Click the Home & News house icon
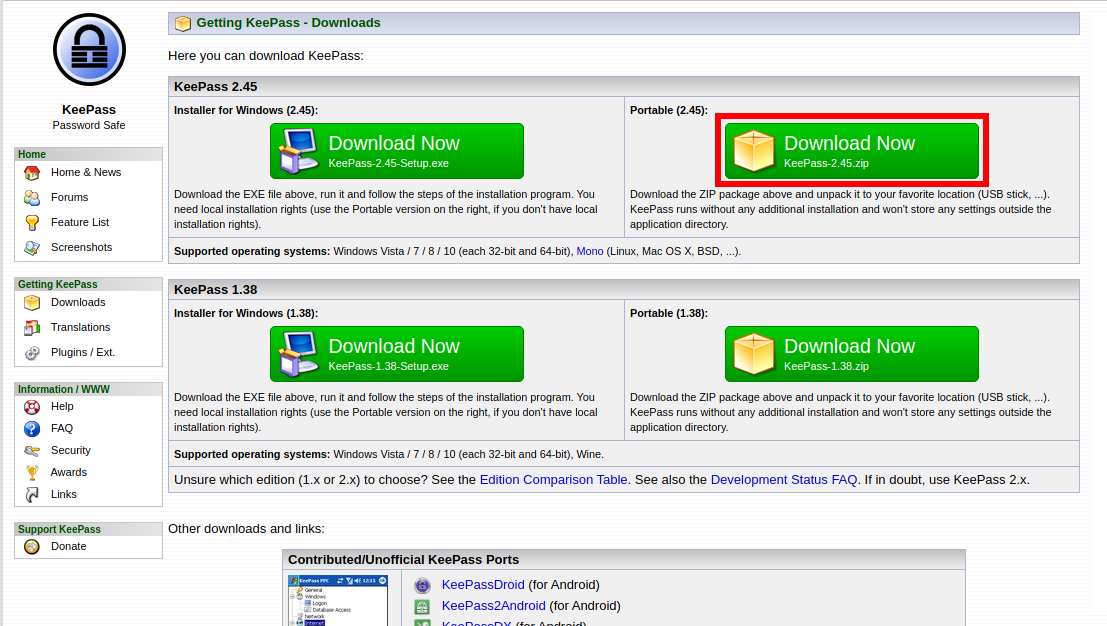This screenshot has height=626, width=1107. 32,173
